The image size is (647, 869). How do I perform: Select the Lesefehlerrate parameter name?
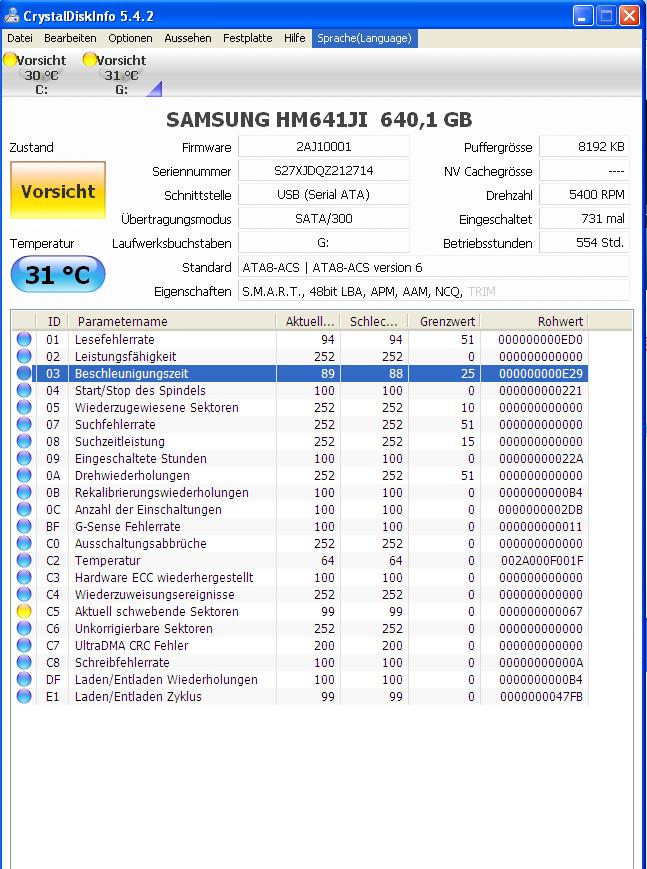(x=115, y=339)
